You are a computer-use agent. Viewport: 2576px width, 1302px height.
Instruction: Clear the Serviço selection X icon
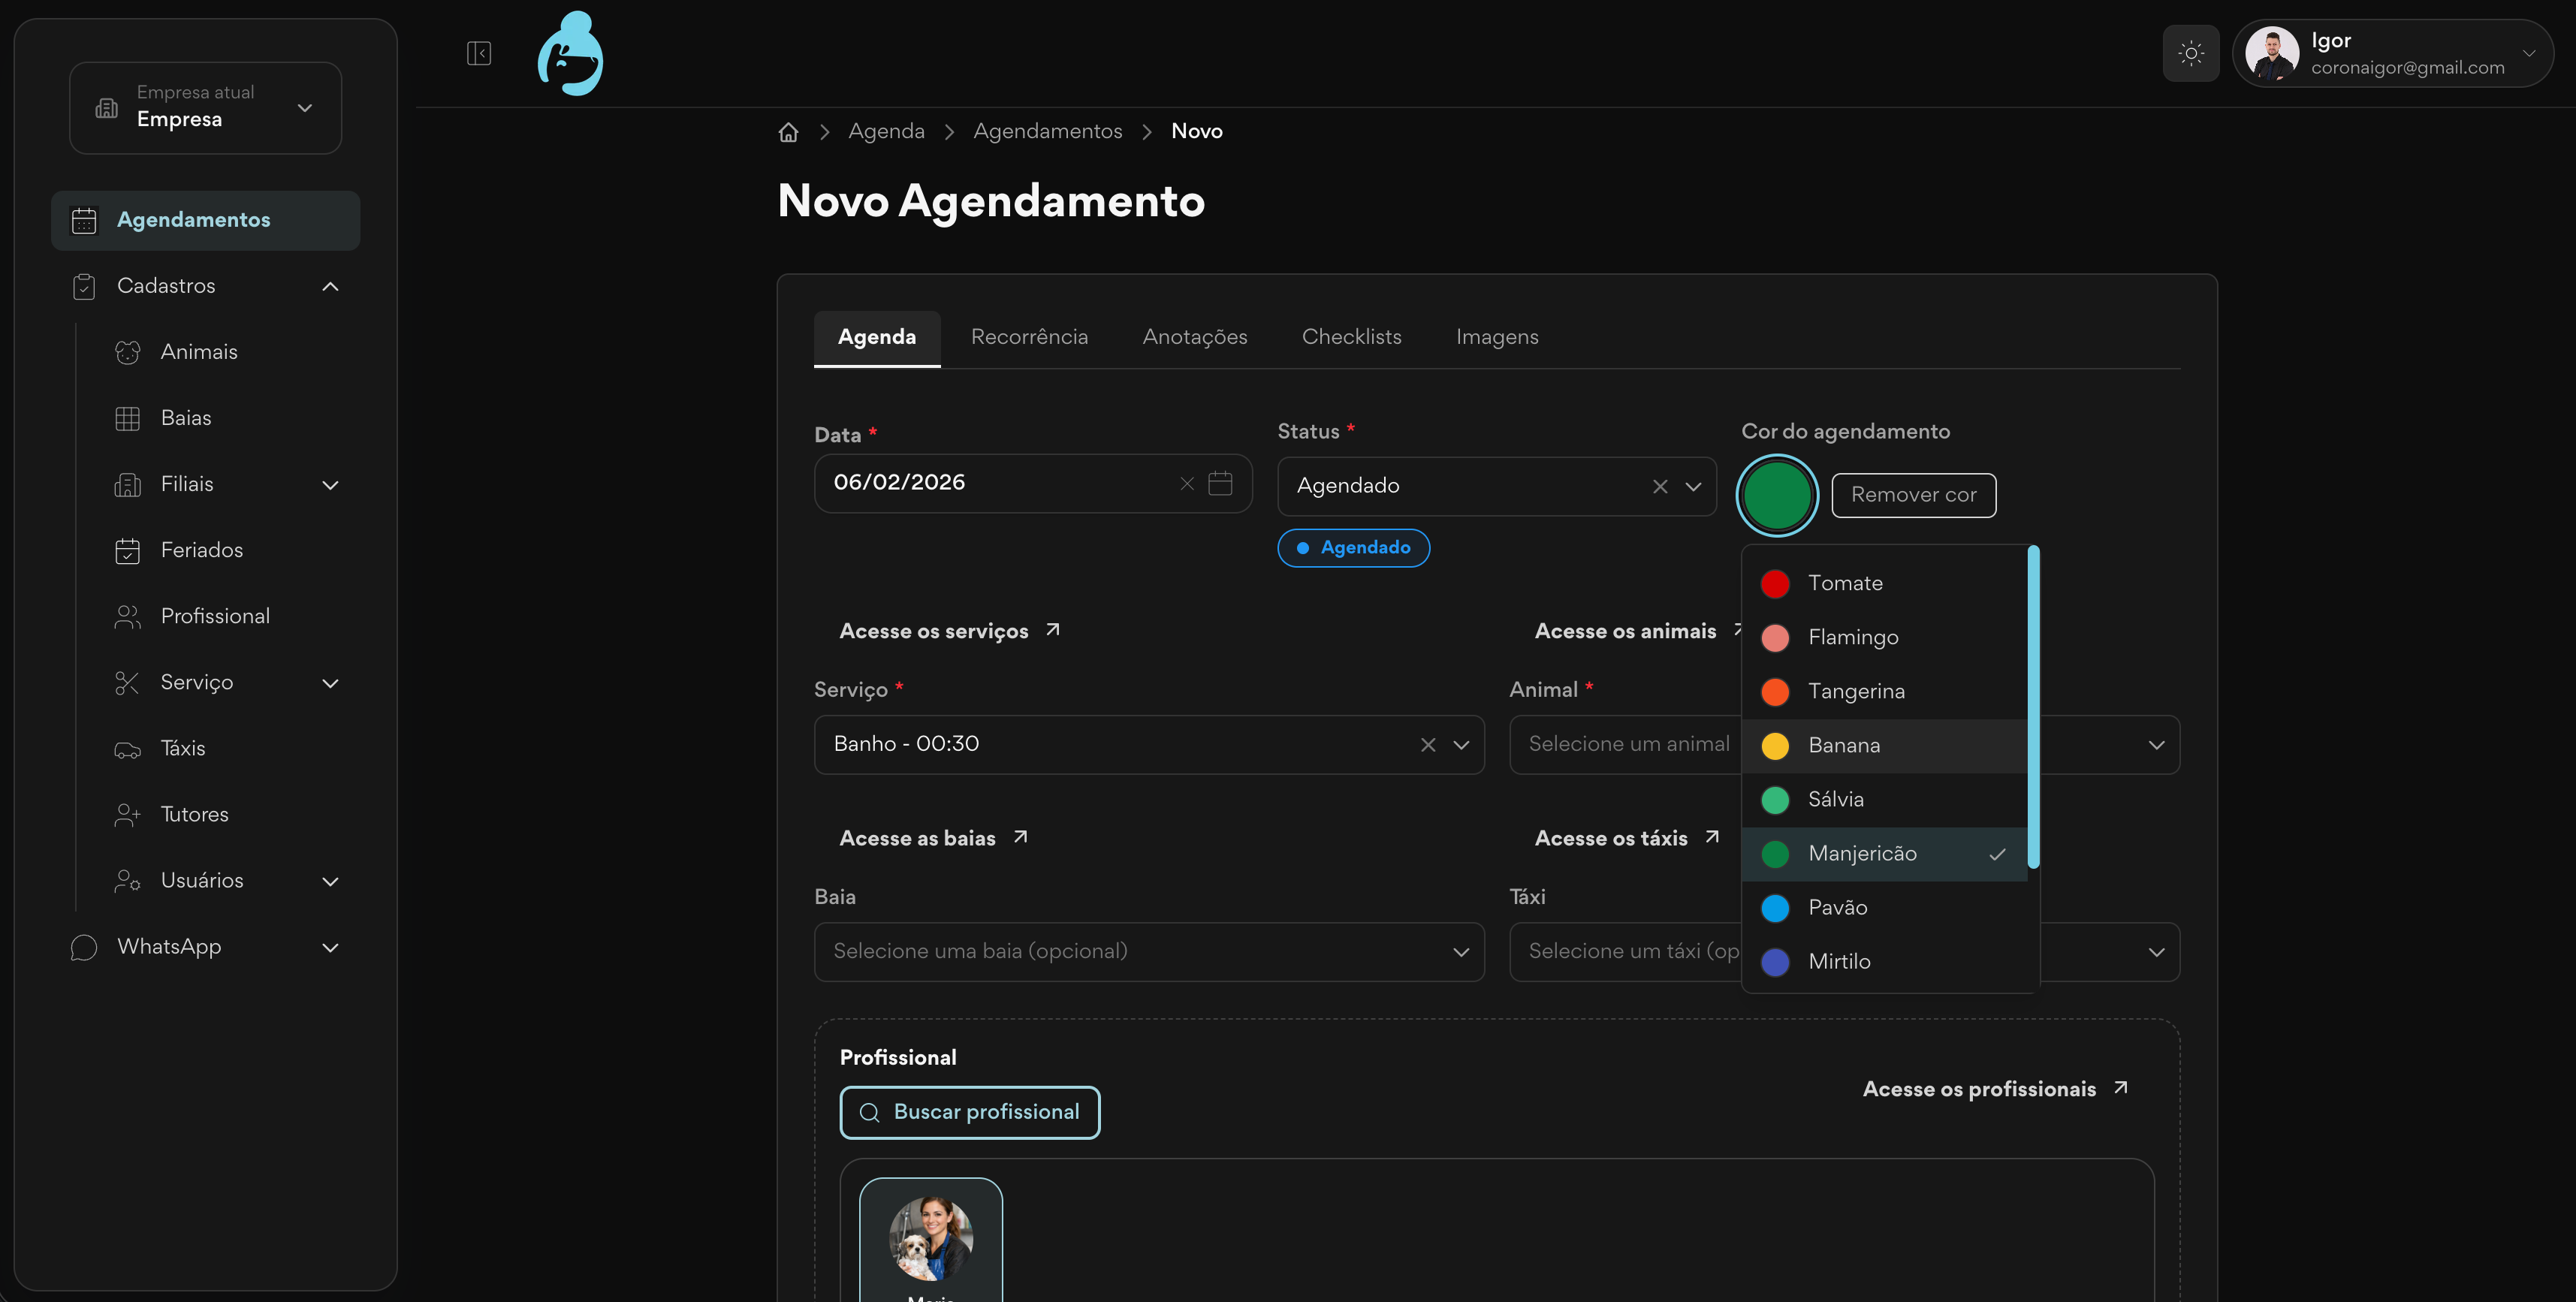tap(1428, 744)
